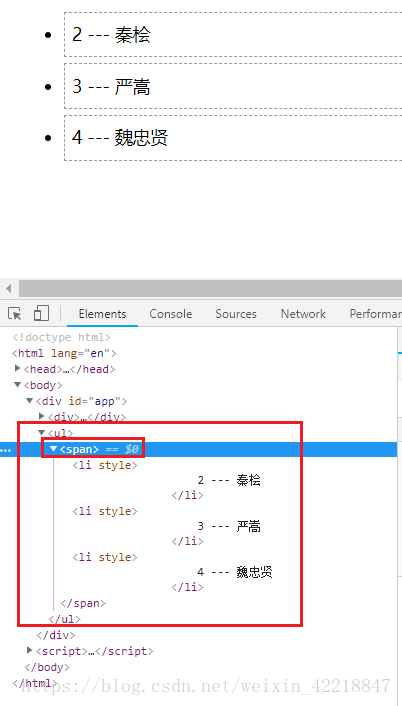Click the three-dots menu beside the span row
This screenshot has width=402, height=706.
pyautogui.click(x=6, y=450)
